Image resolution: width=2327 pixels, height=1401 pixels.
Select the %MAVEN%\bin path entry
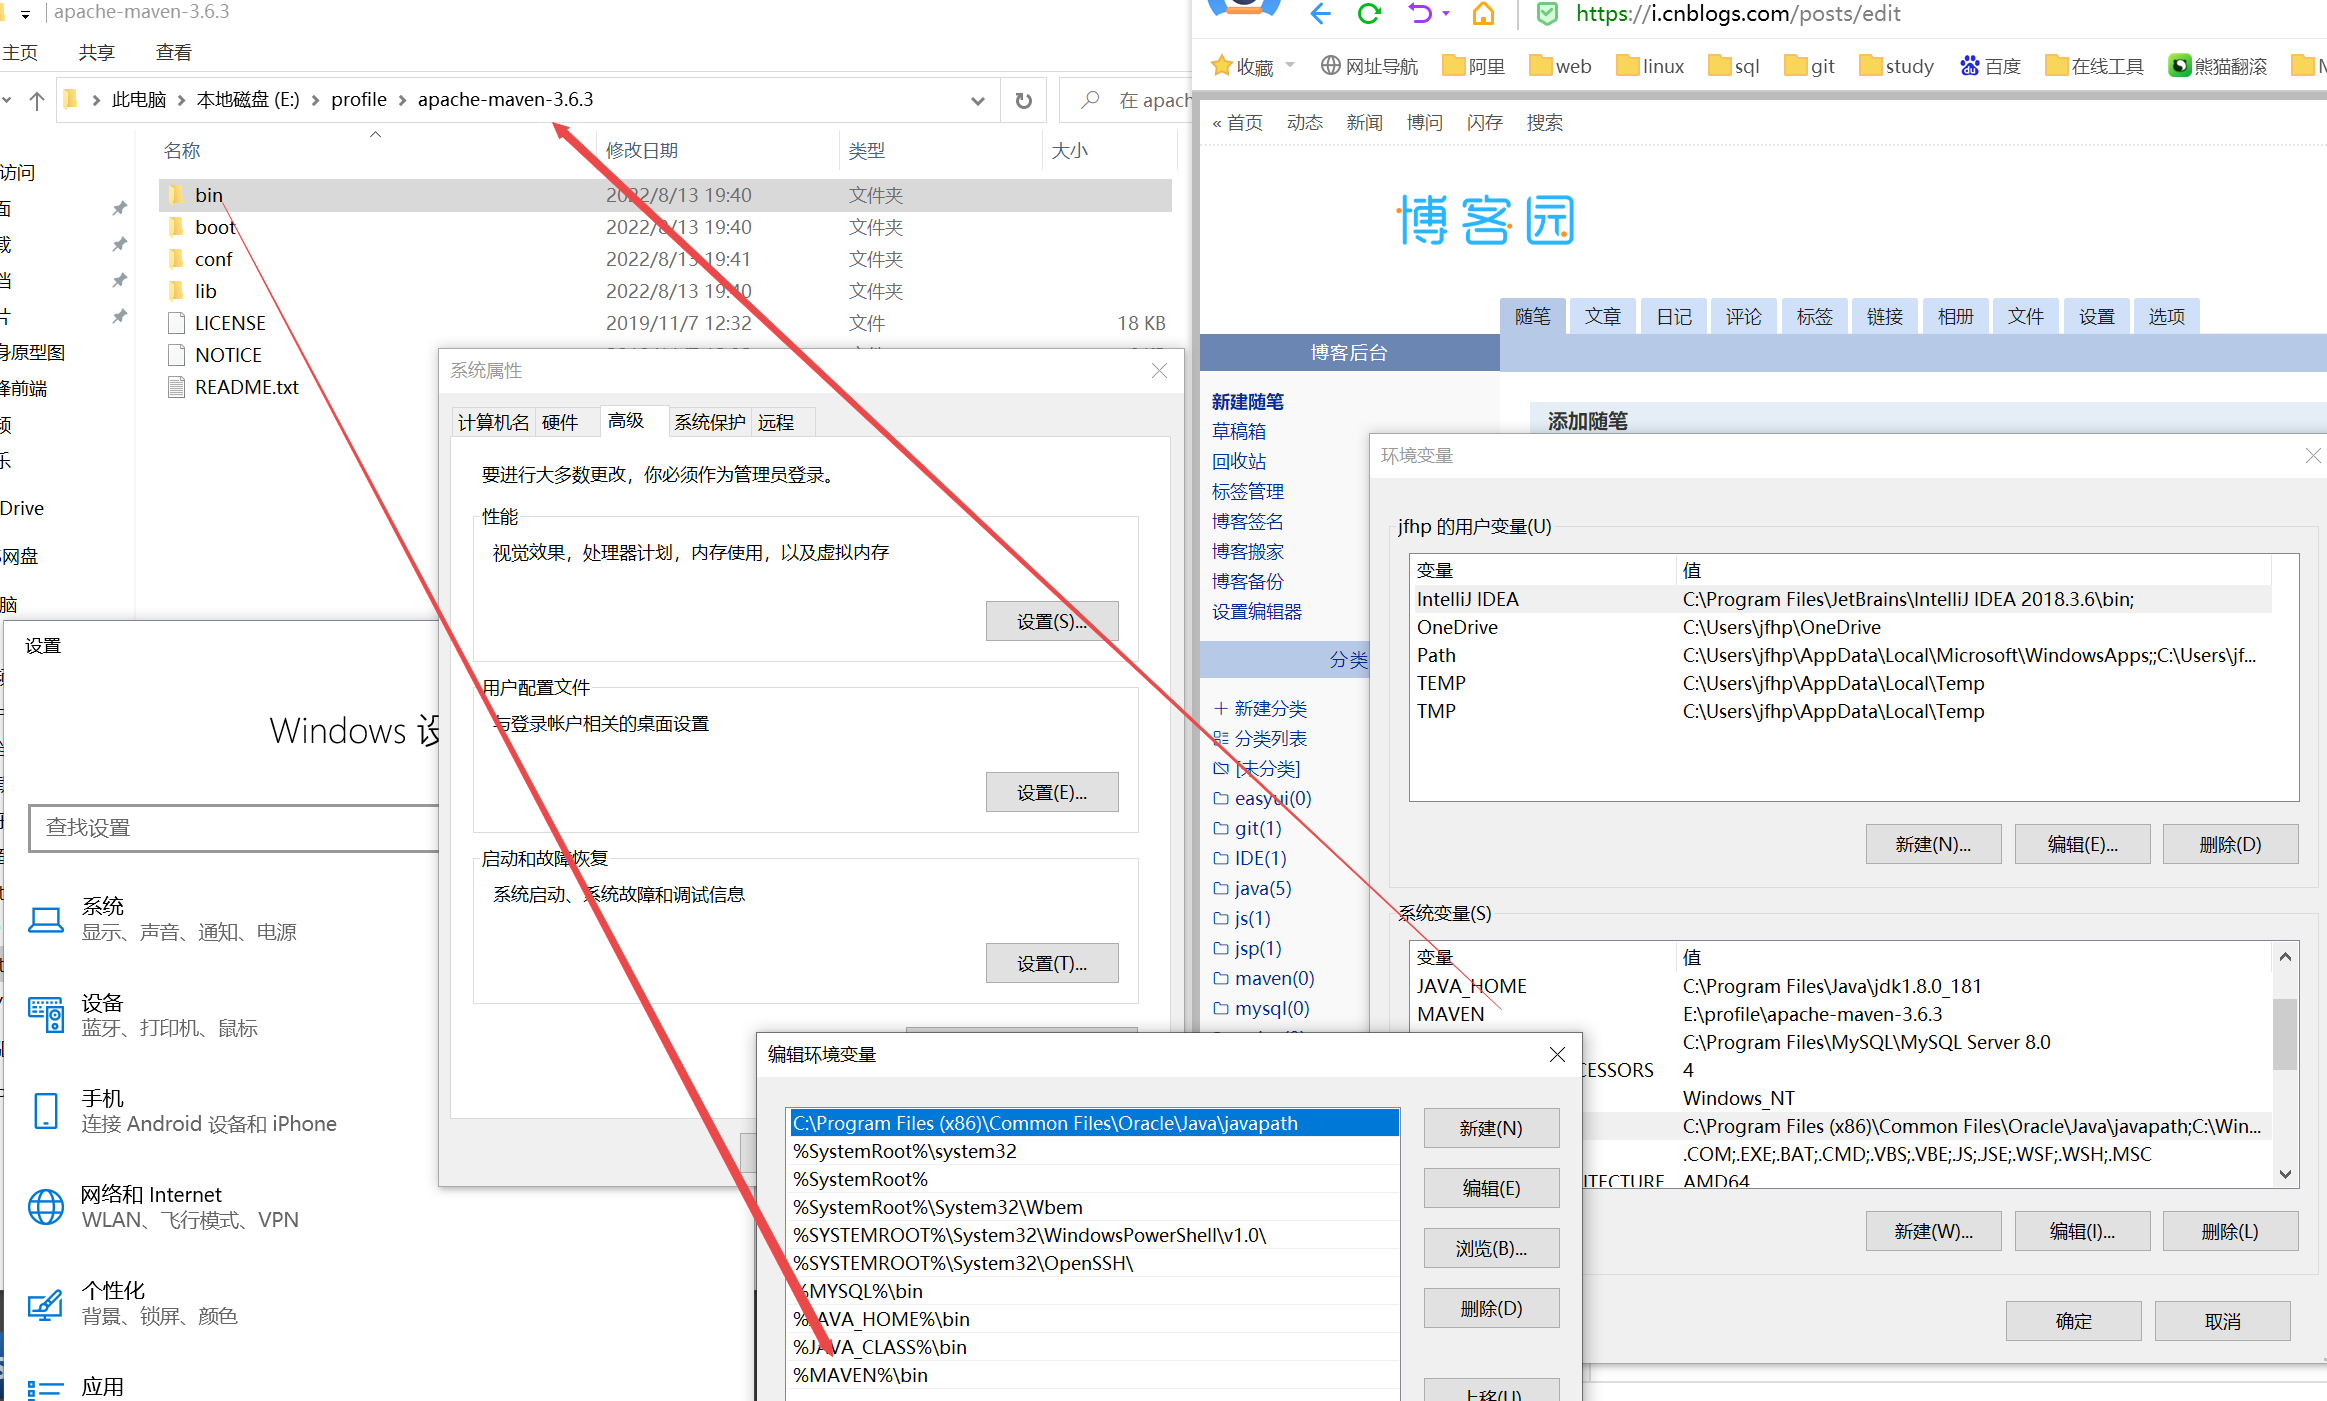pos(861,1375)
